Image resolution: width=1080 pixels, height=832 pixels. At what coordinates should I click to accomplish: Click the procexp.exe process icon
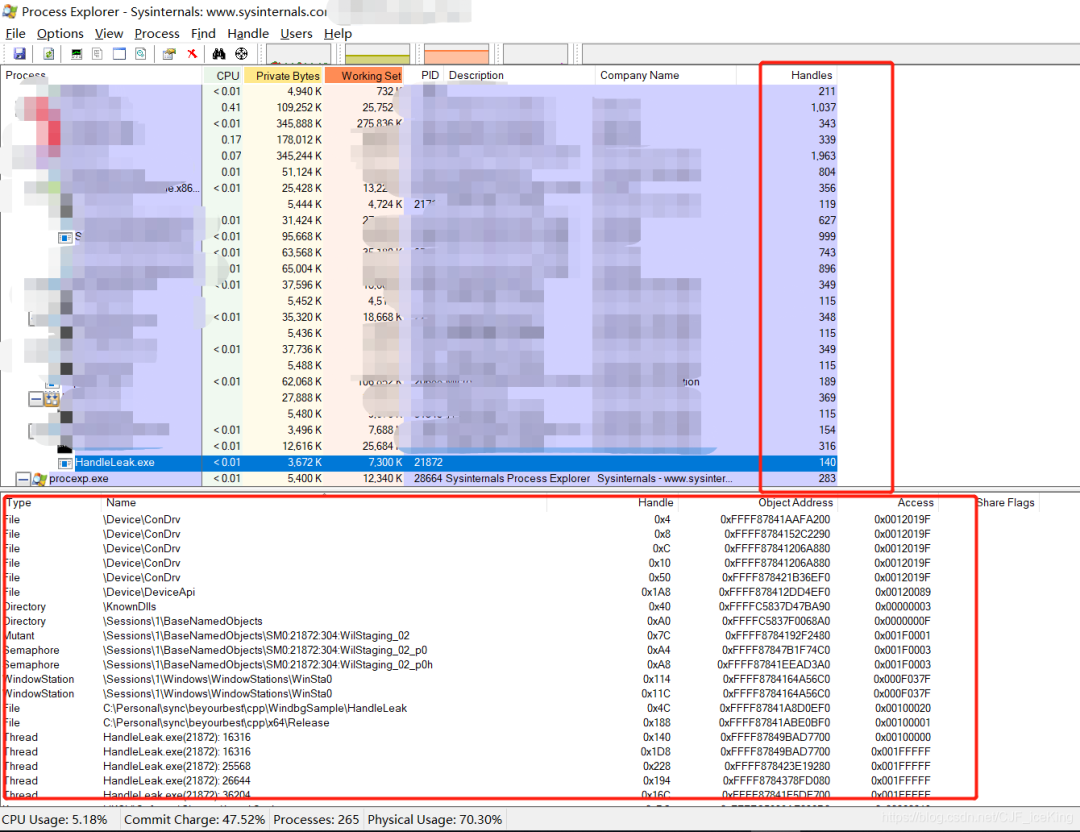(40, 479)
